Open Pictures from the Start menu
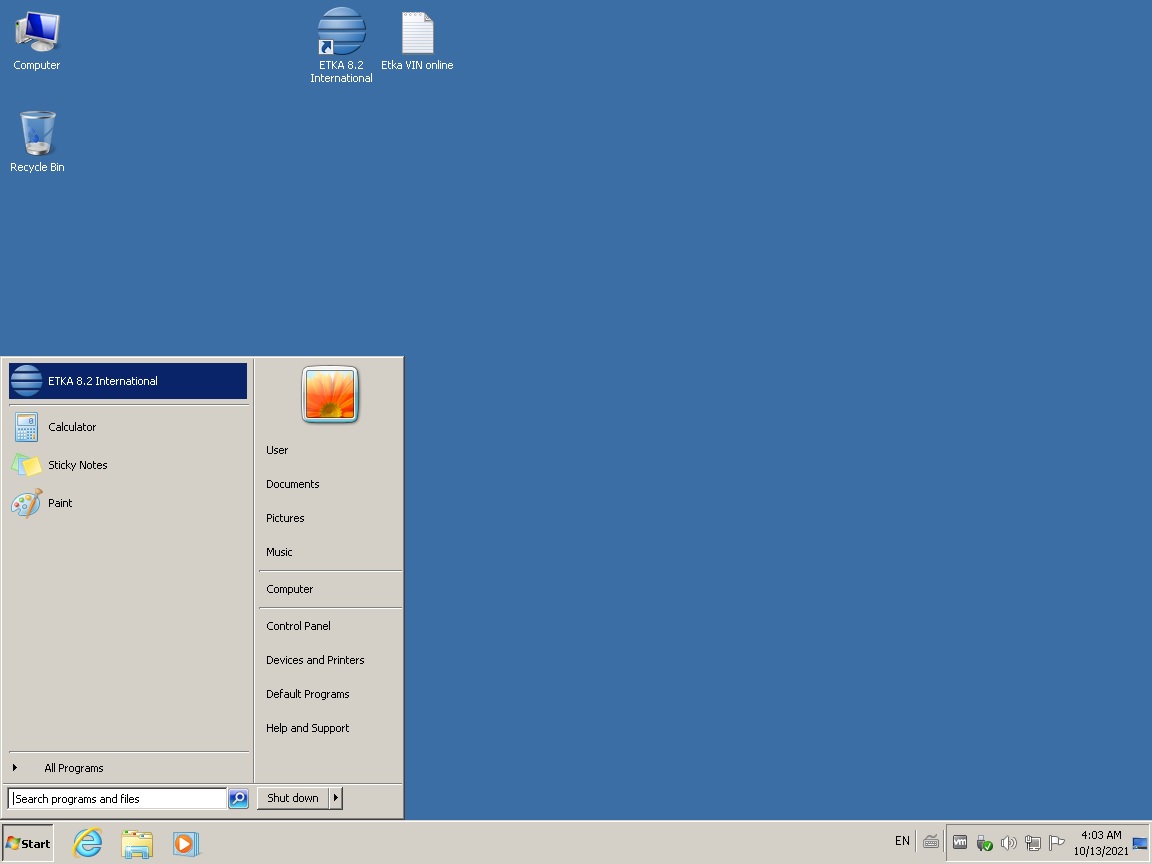 (285, 518)
